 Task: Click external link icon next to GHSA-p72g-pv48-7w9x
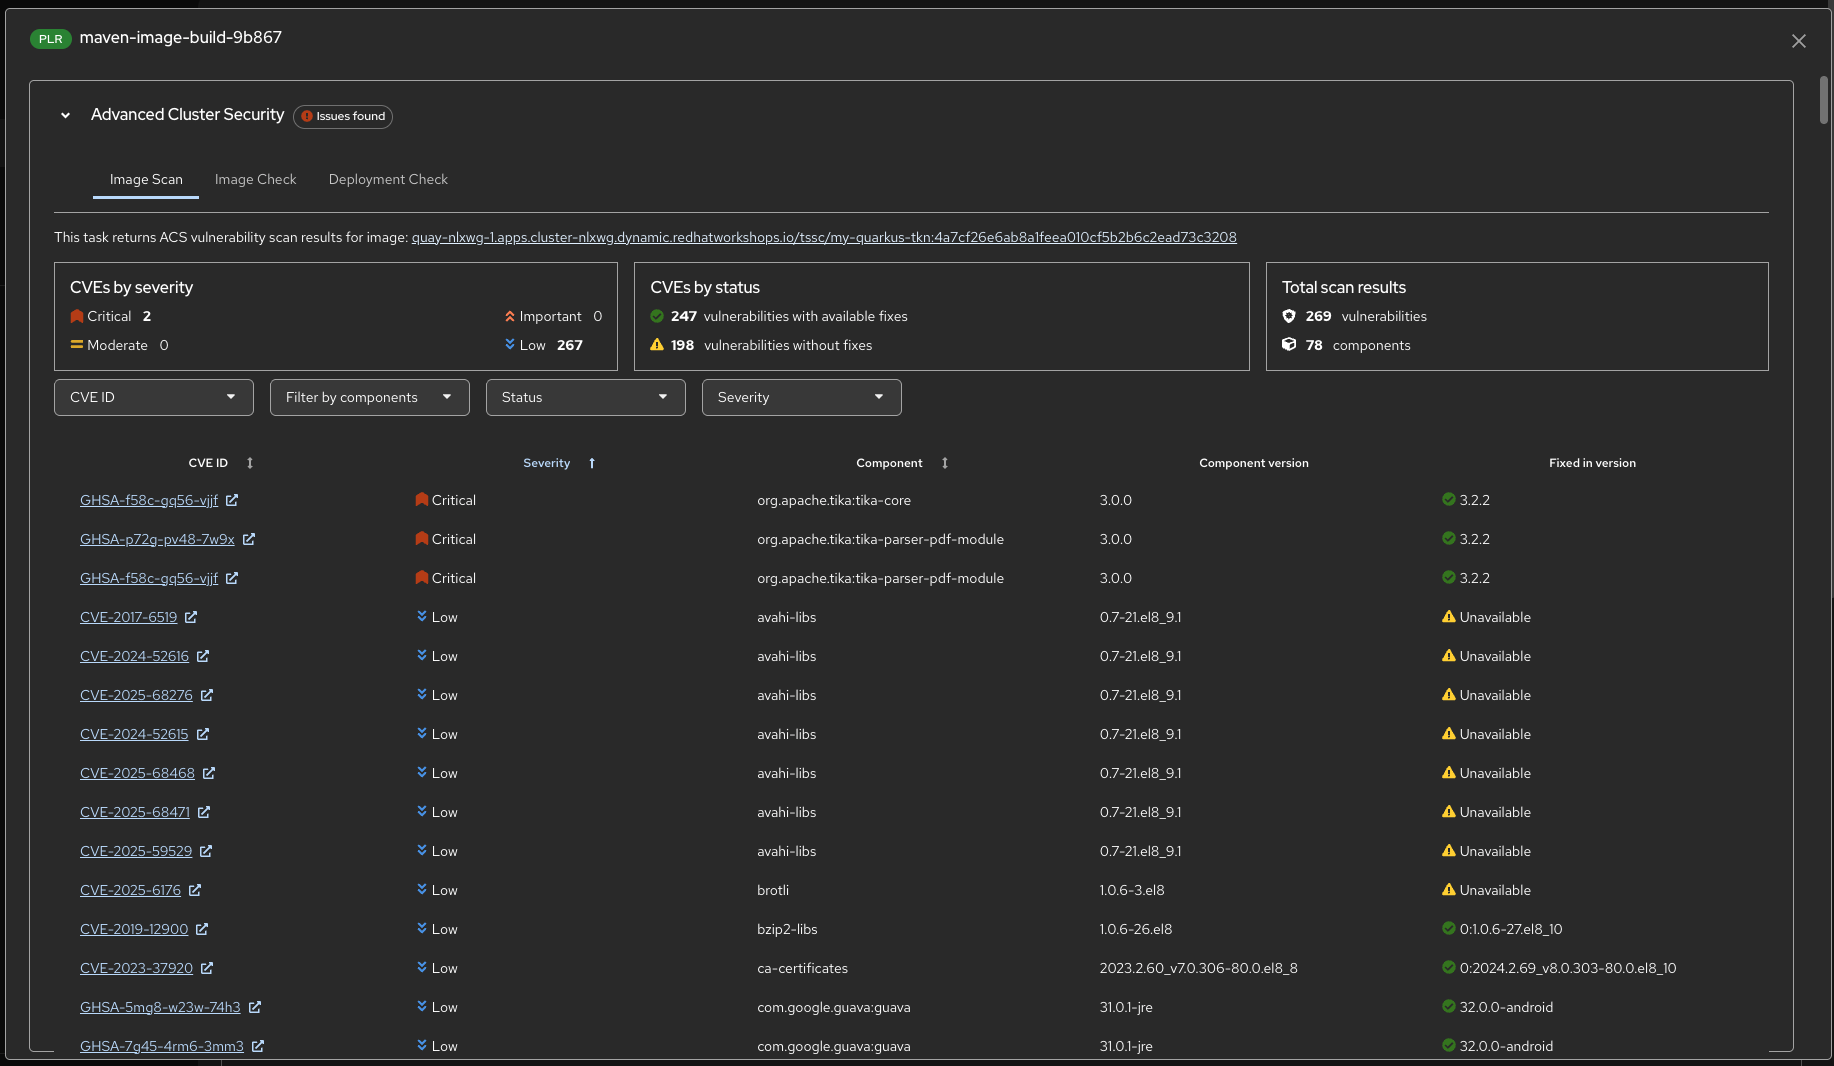point(249,539)
